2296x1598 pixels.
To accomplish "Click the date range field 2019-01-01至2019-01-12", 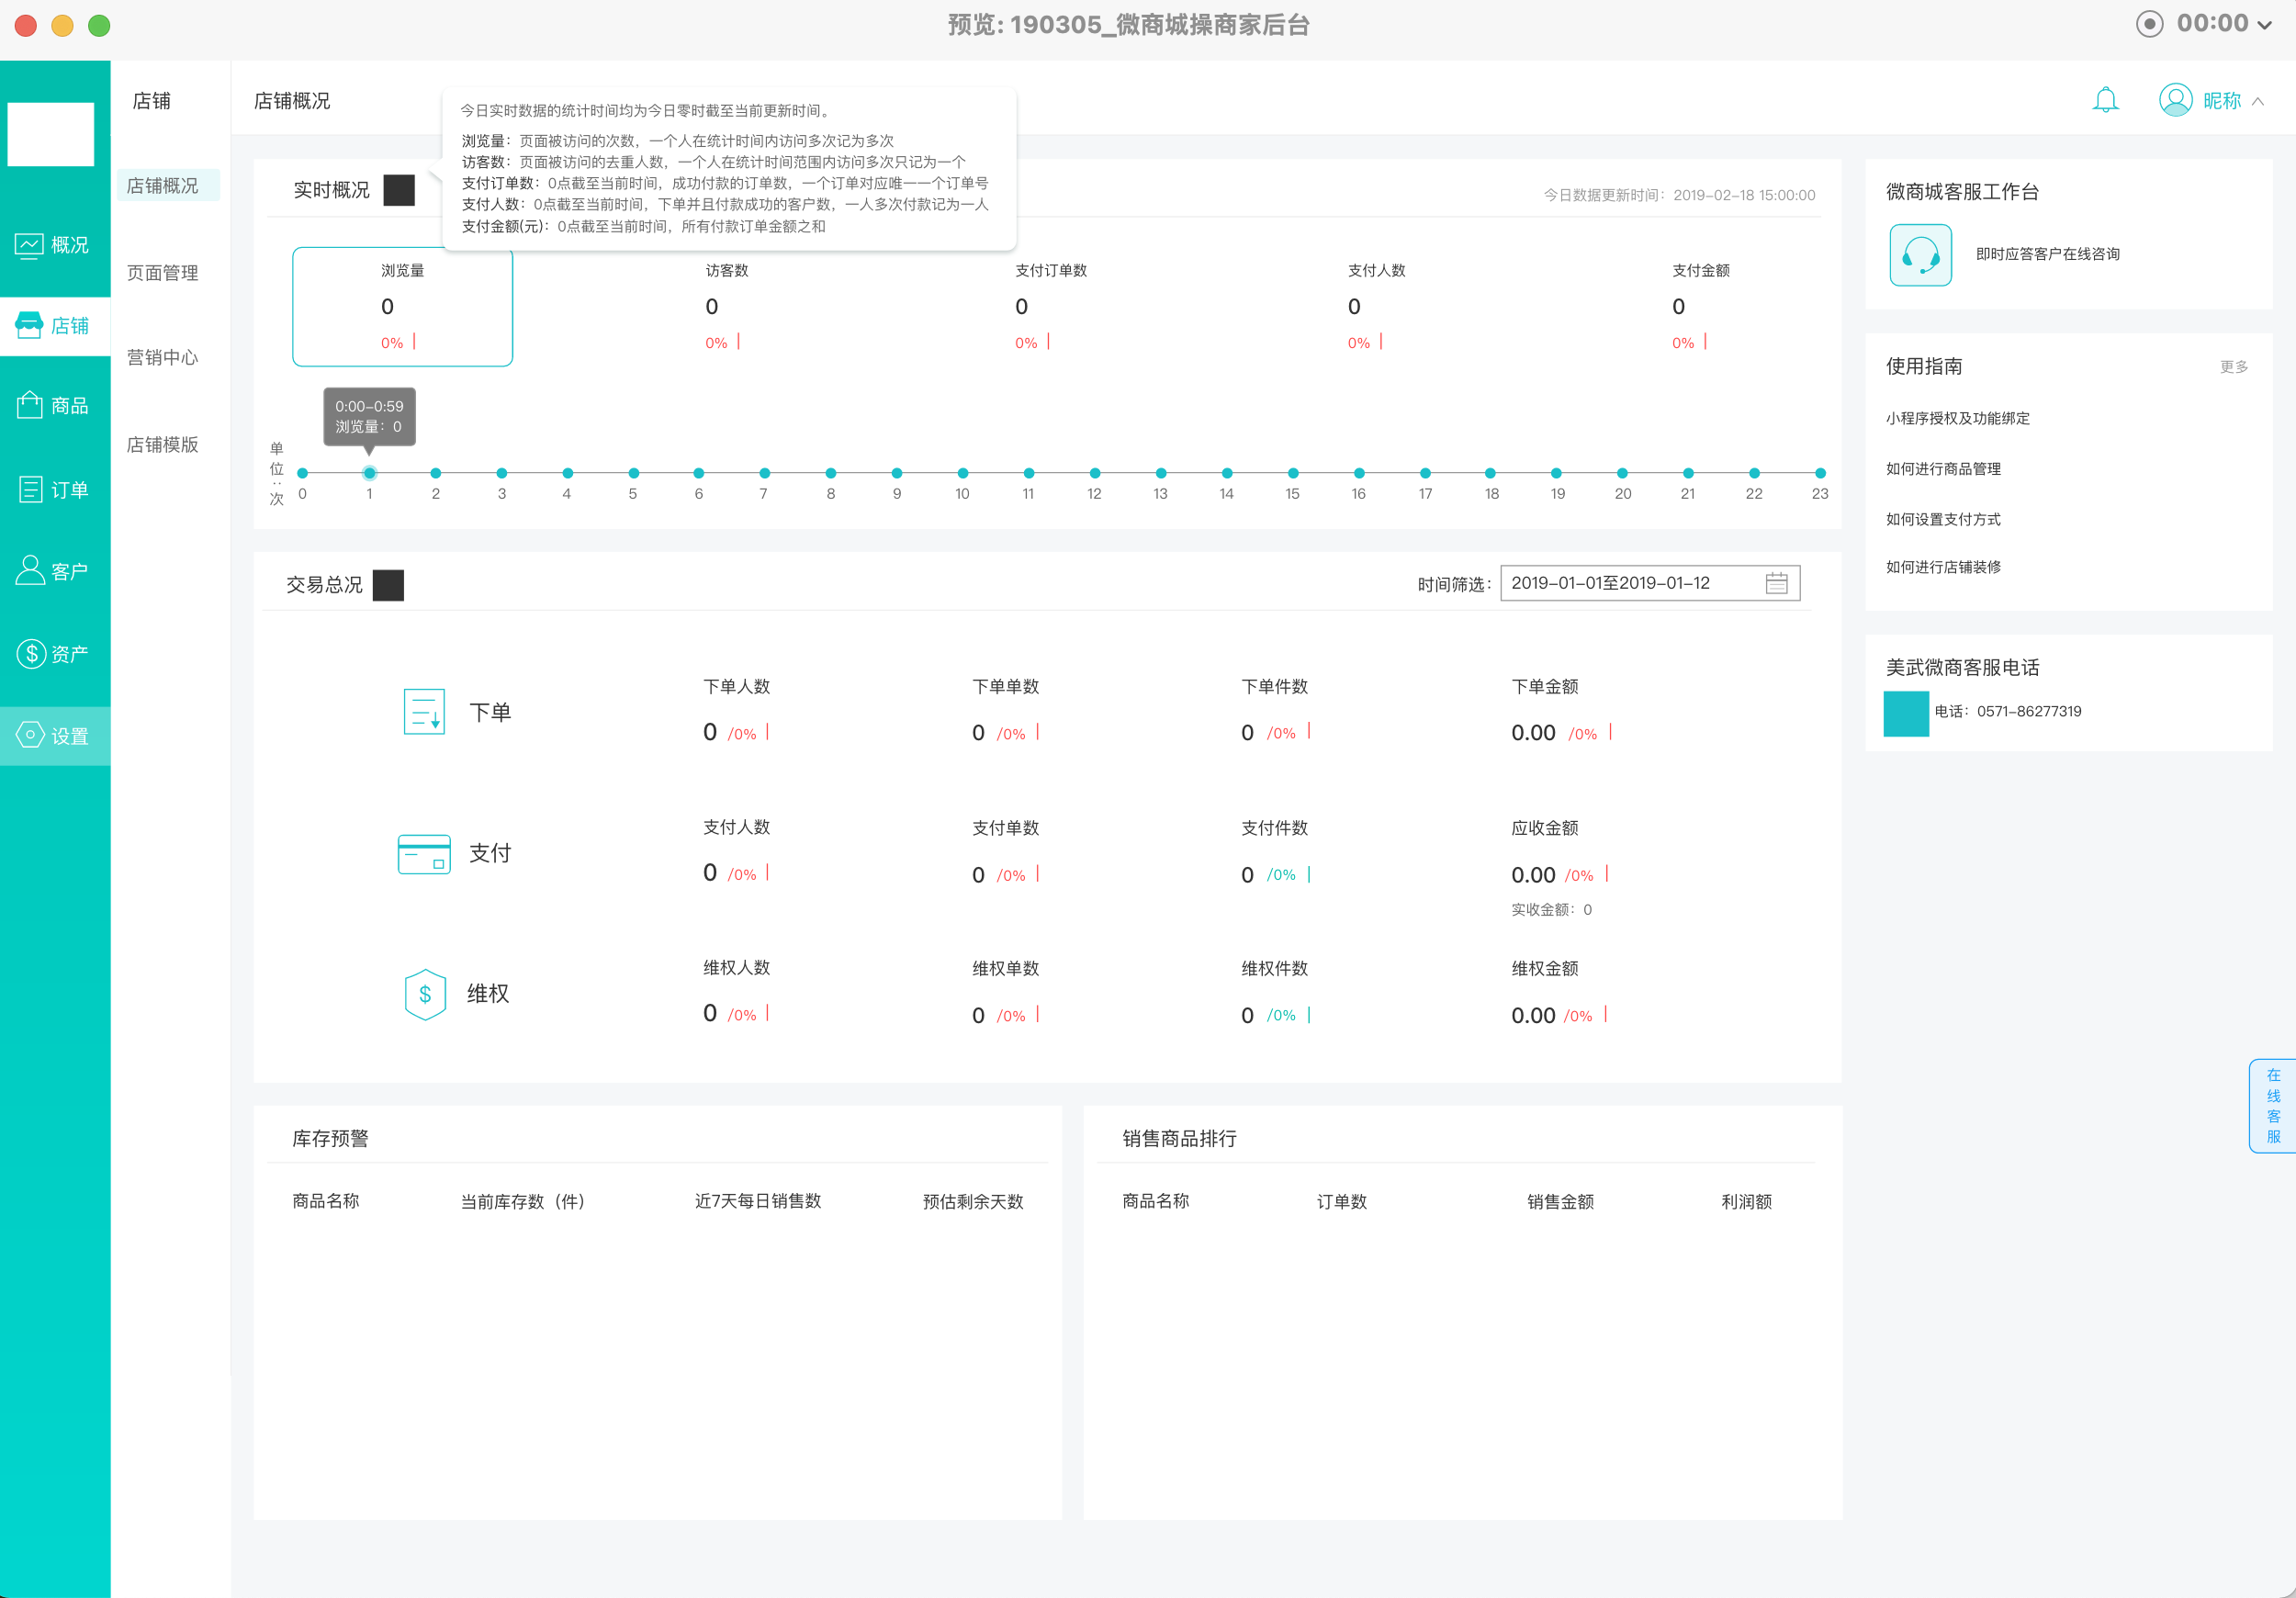I will 1650,583.
